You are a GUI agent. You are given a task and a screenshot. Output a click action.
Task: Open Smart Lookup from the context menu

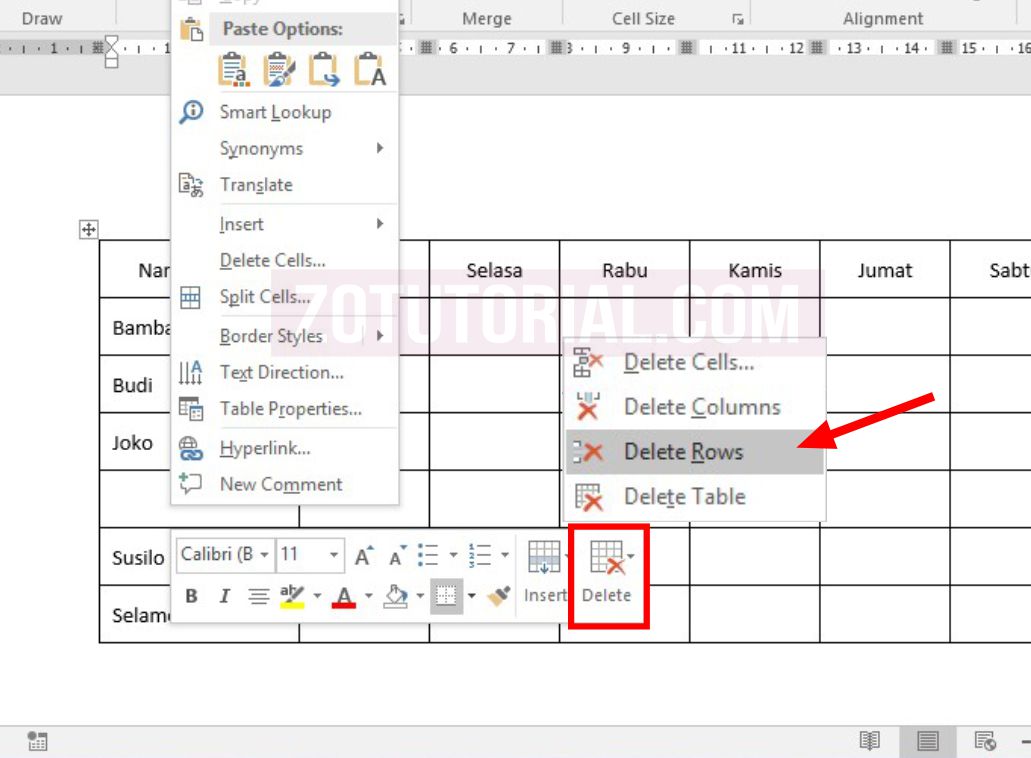(275, 112)
